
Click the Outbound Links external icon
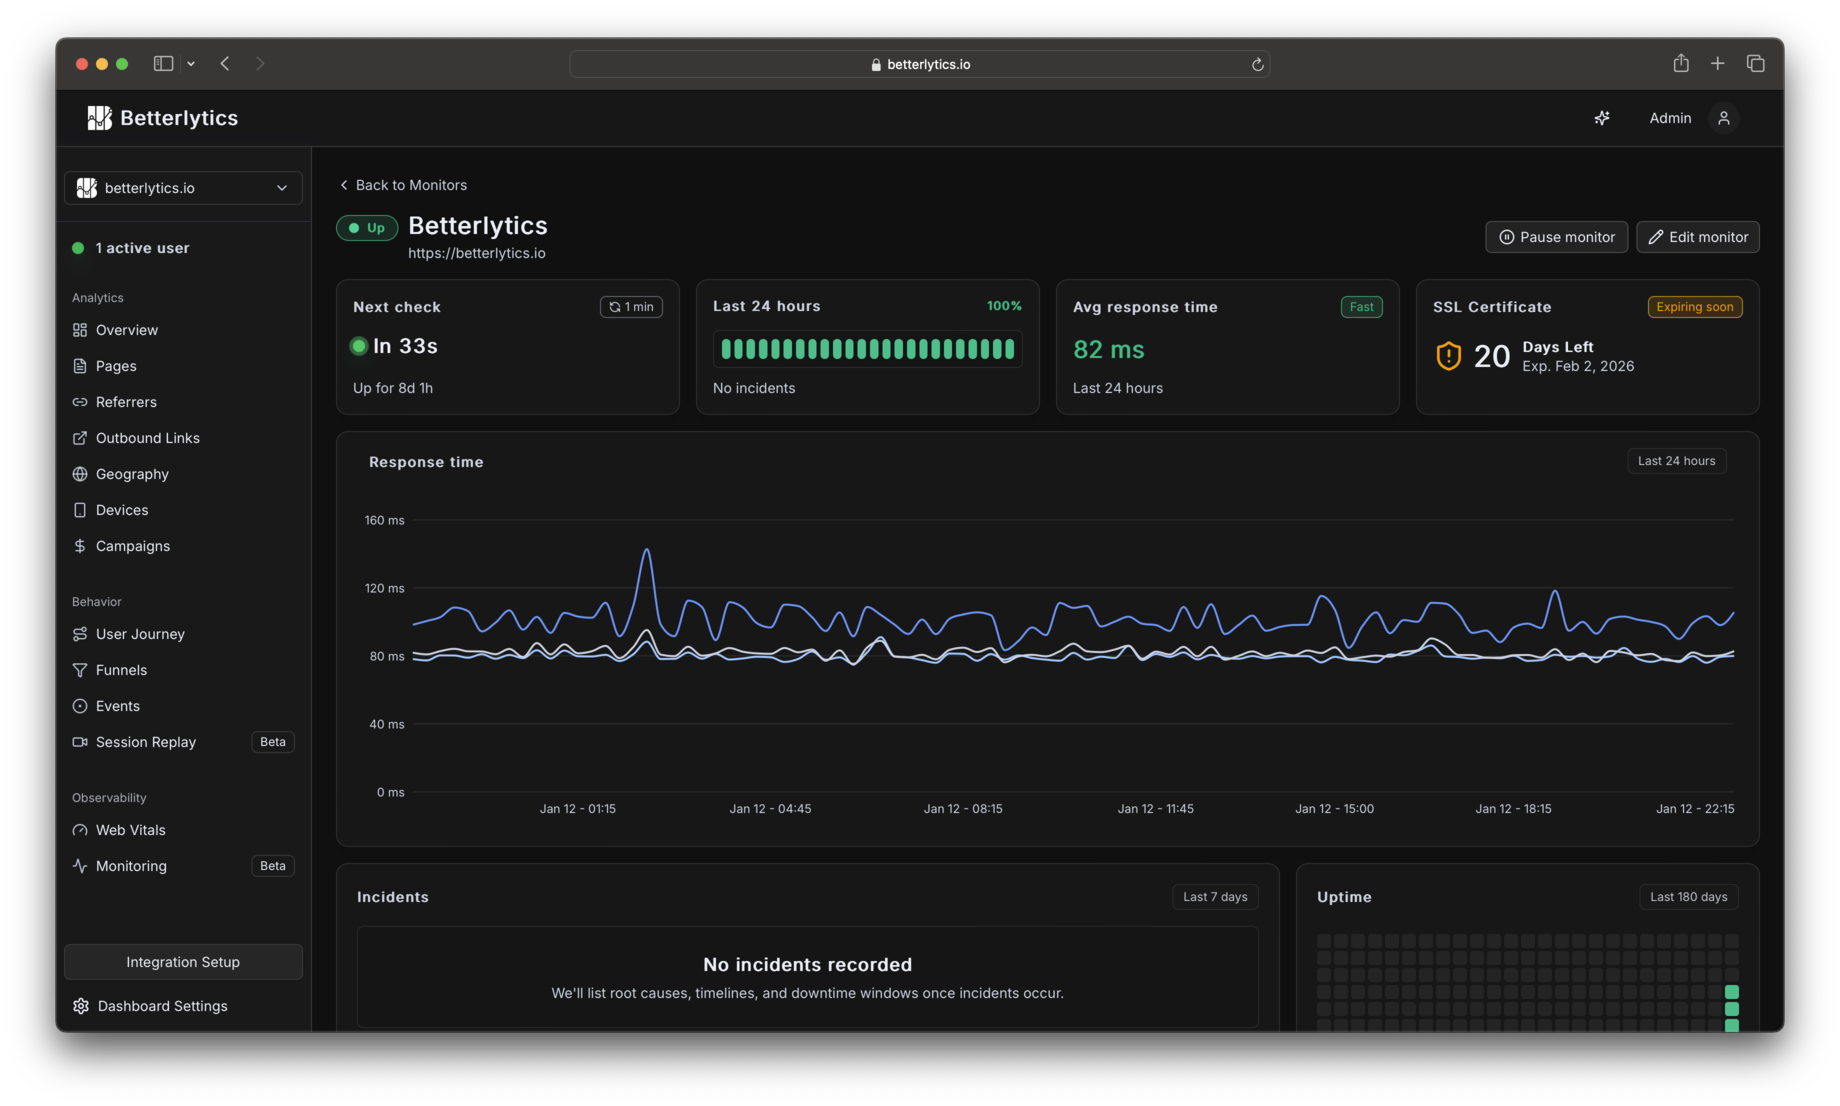[x=80, y=438]
